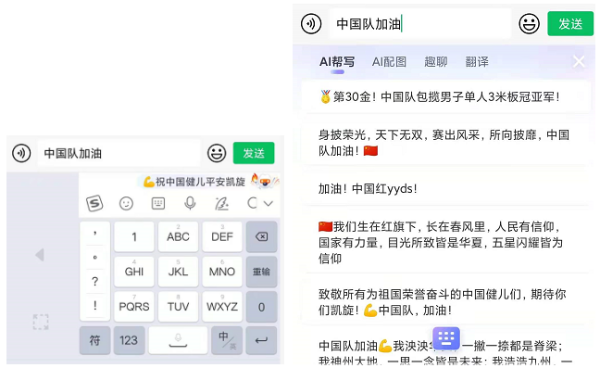
Task: Close the AI panel with X
Action: click(579, 61)
